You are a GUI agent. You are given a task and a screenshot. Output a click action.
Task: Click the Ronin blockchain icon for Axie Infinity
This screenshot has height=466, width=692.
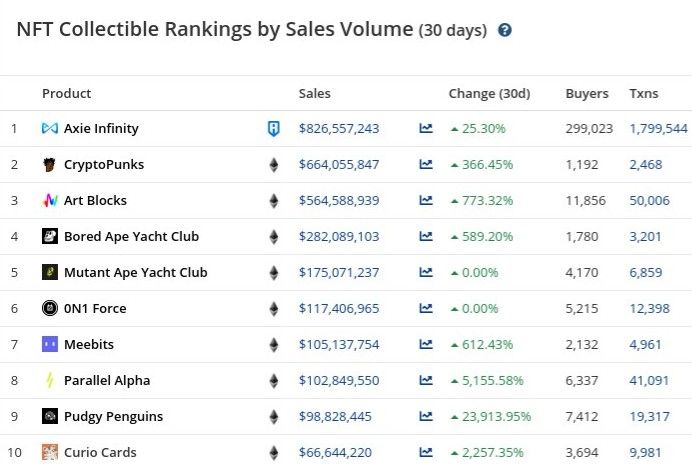tap(273, 129)
